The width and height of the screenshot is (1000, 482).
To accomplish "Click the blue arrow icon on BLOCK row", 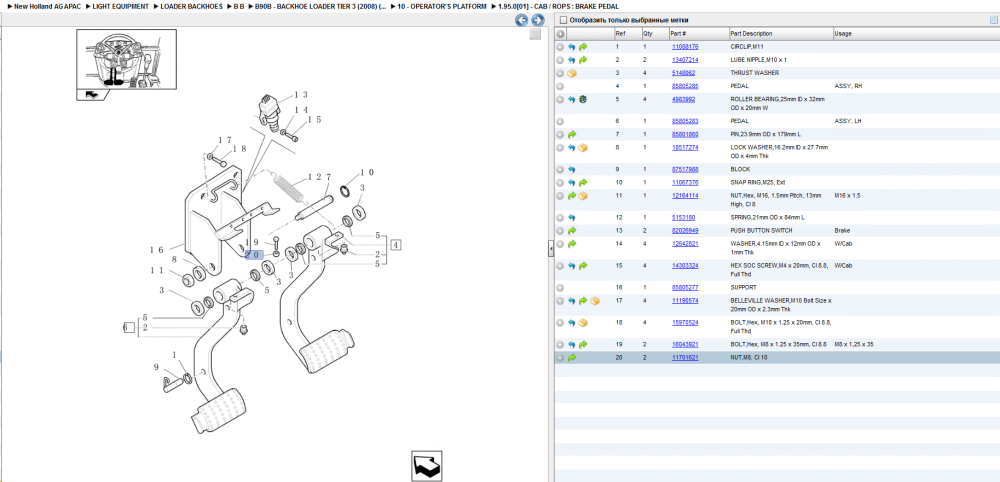I will (x=571, y=170).
